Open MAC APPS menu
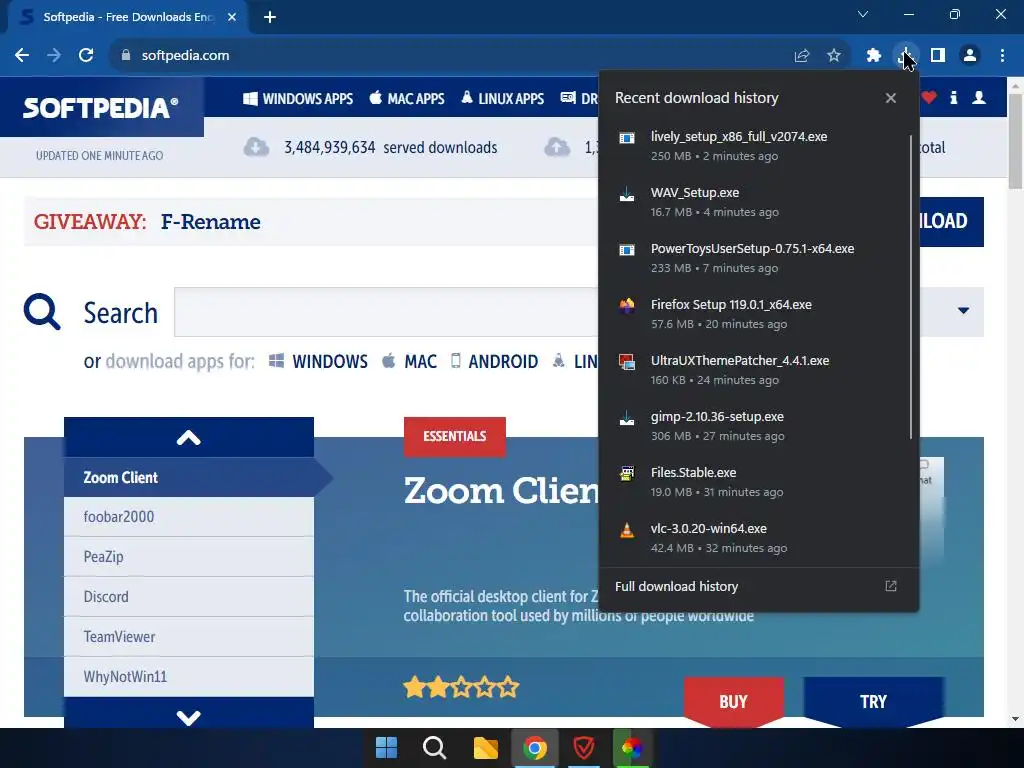The image size is (1024, 768). [x=406, y=99]
